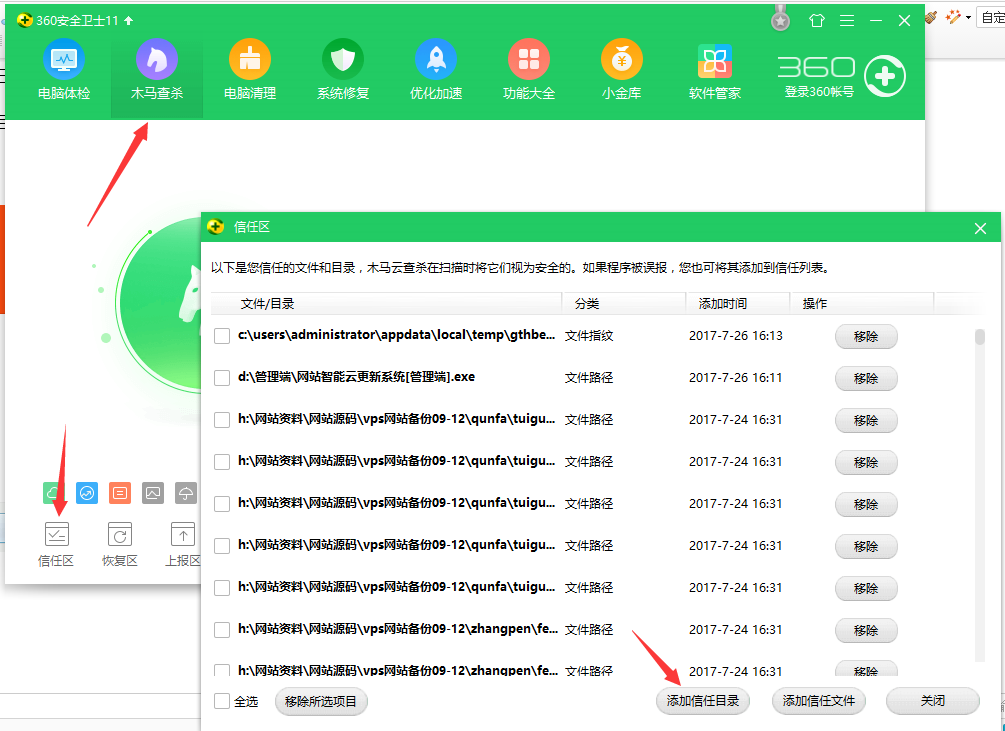Expand the dropdown arrow beside magic wand
This screenshot has height=731, width=1005.
968,18
